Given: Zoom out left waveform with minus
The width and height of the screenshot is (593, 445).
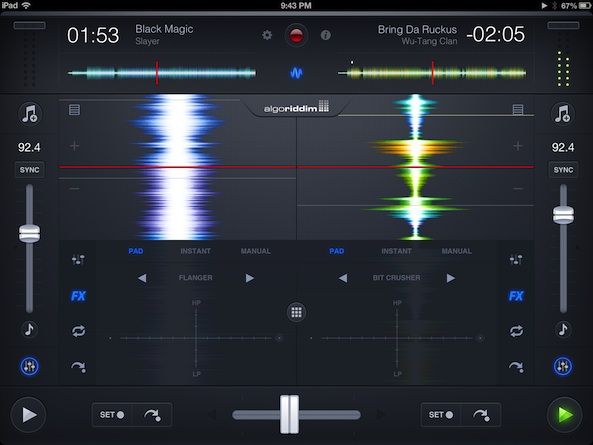Looking at the screenshot, I should tap(75, 188).
